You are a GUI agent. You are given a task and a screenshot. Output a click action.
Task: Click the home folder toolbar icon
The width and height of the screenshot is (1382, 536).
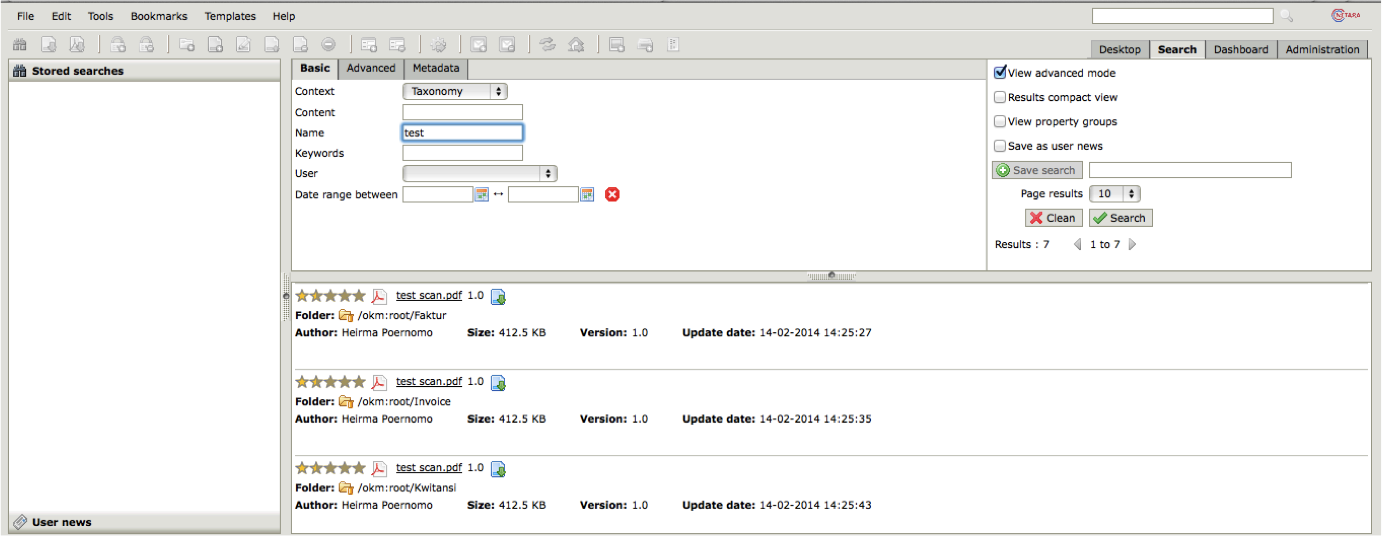tap(575, 45)
